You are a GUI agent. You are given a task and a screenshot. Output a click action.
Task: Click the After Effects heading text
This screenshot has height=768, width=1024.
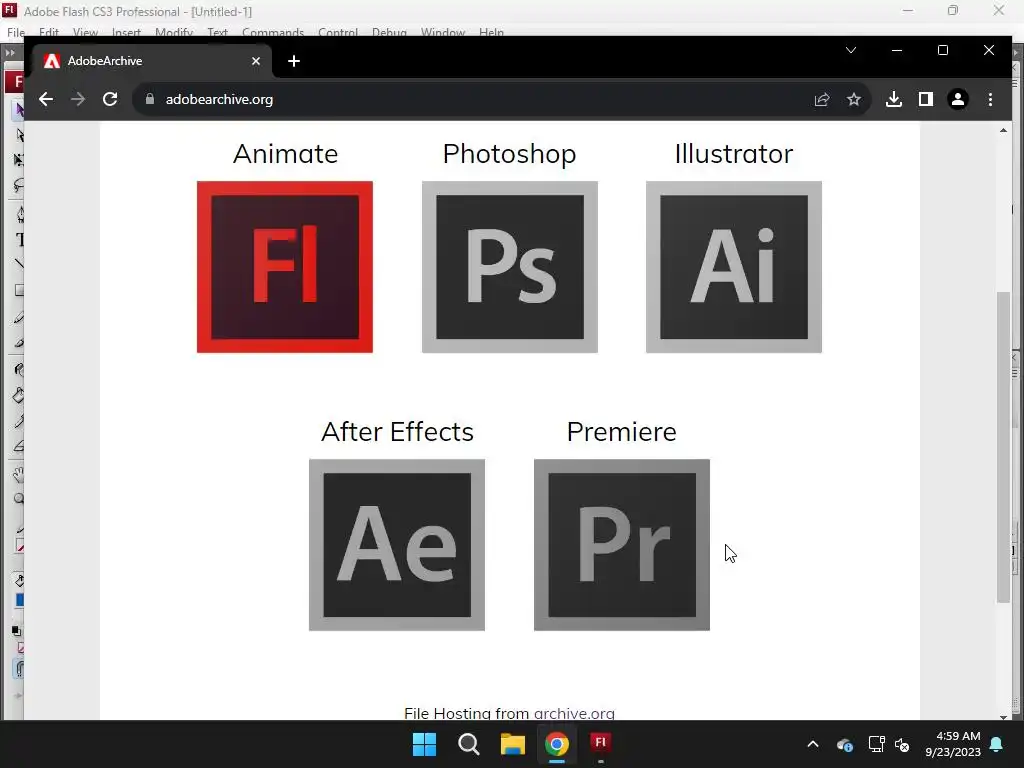pos(397,432)
